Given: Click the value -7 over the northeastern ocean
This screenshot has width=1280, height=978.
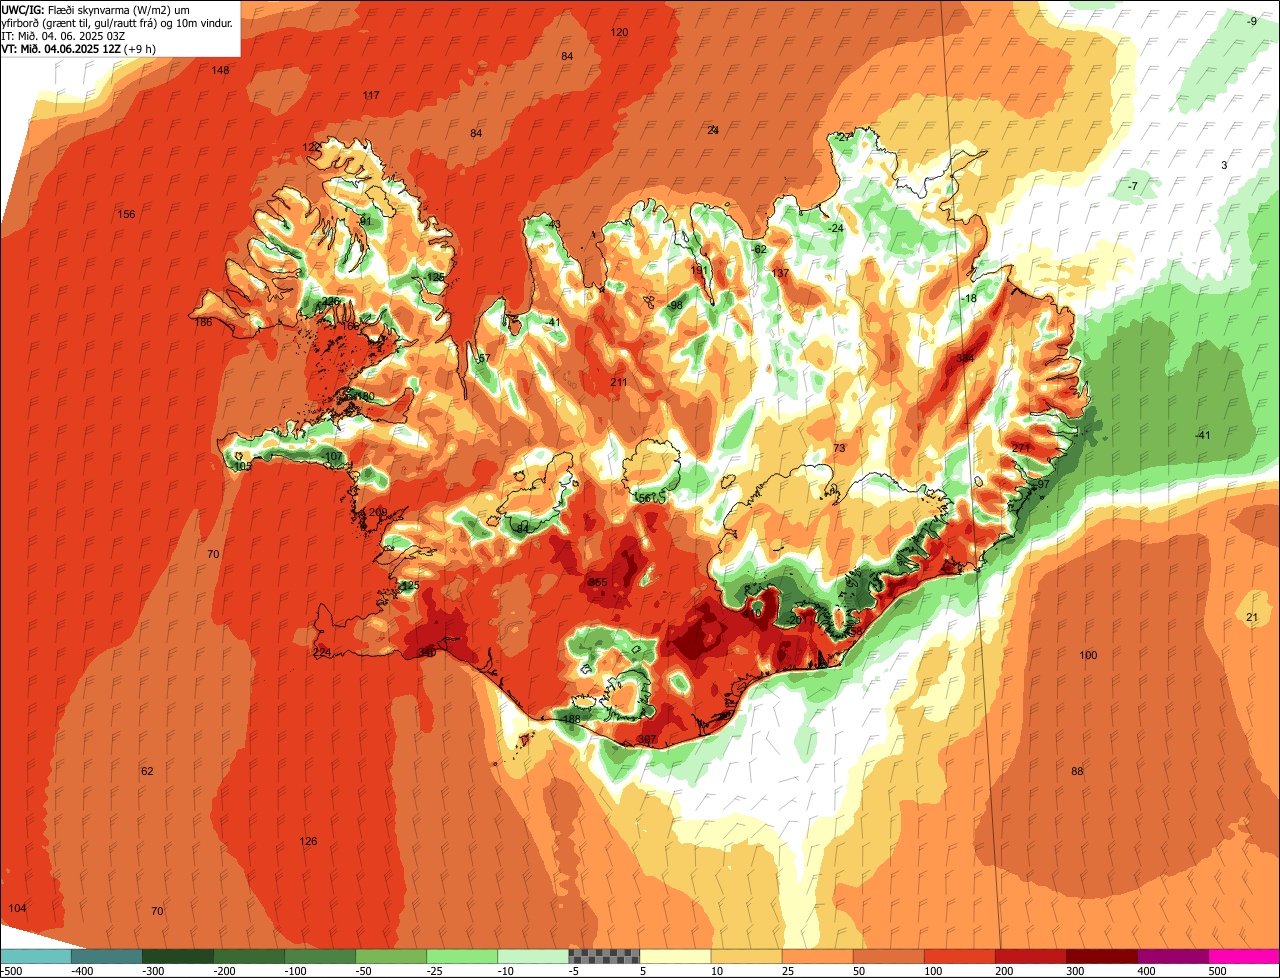Looking at the screenshot, I should pos(1132,186).
